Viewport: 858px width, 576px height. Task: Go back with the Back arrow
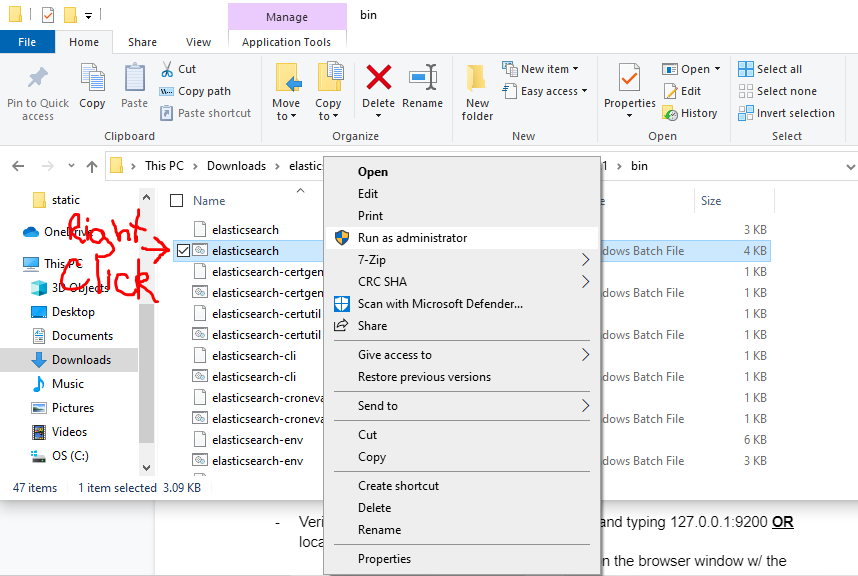click(x=18, y=166)
